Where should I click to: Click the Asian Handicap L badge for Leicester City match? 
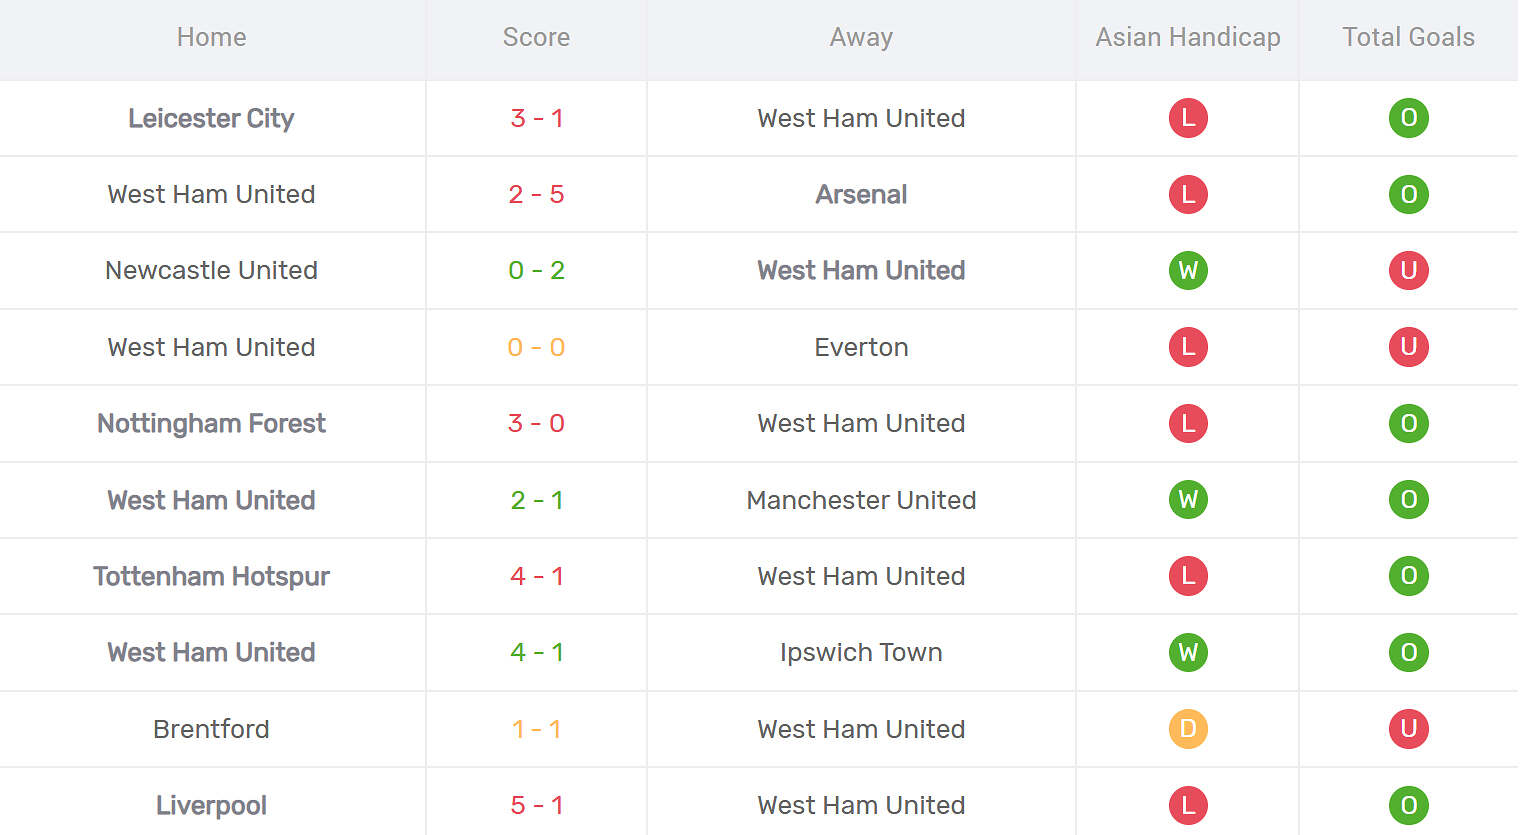(1188, 118)
